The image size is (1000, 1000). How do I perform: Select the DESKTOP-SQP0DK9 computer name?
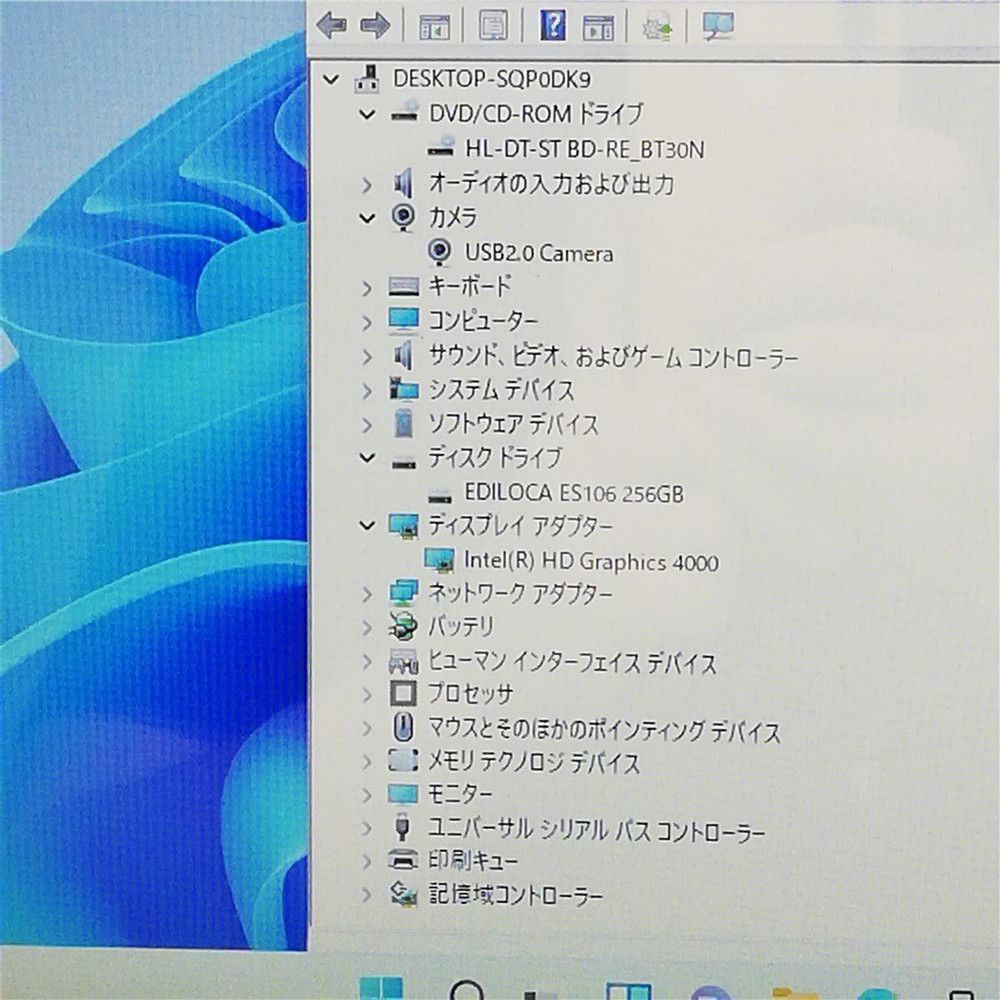click(492, 79)
